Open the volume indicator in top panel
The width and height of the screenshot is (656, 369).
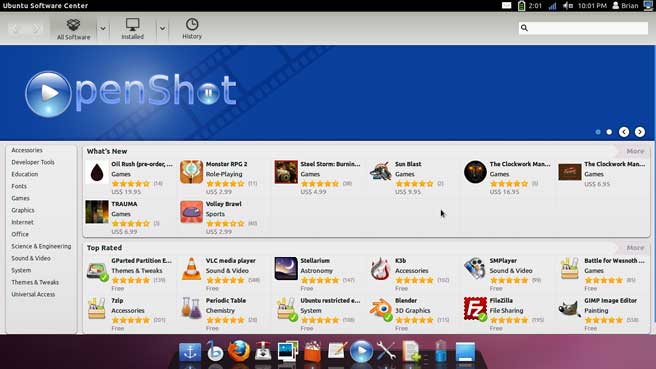(x=567, y=5)
